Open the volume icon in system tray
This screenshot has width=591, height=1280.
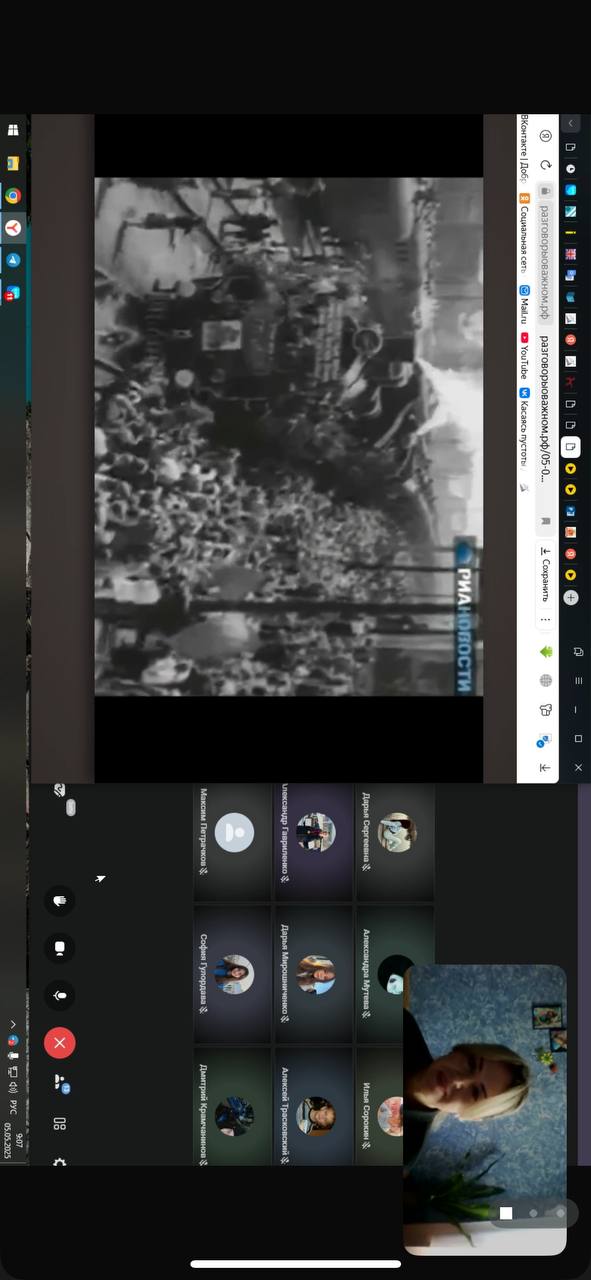[x=13, y=1089]
